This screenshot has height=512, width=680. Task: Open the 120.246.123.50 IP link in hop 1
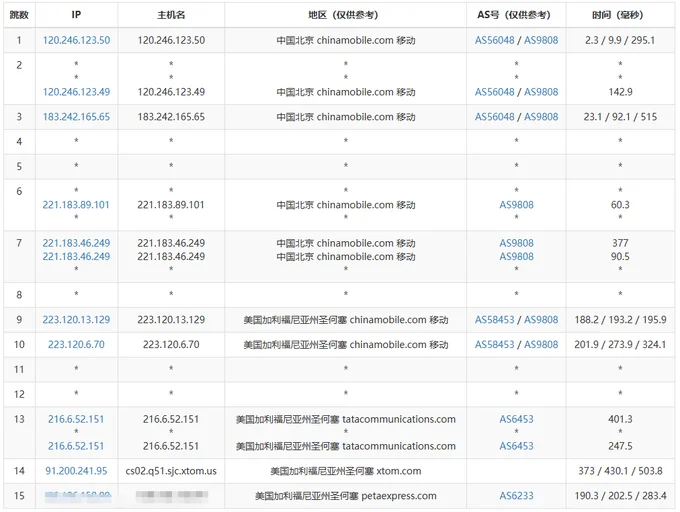76,40
